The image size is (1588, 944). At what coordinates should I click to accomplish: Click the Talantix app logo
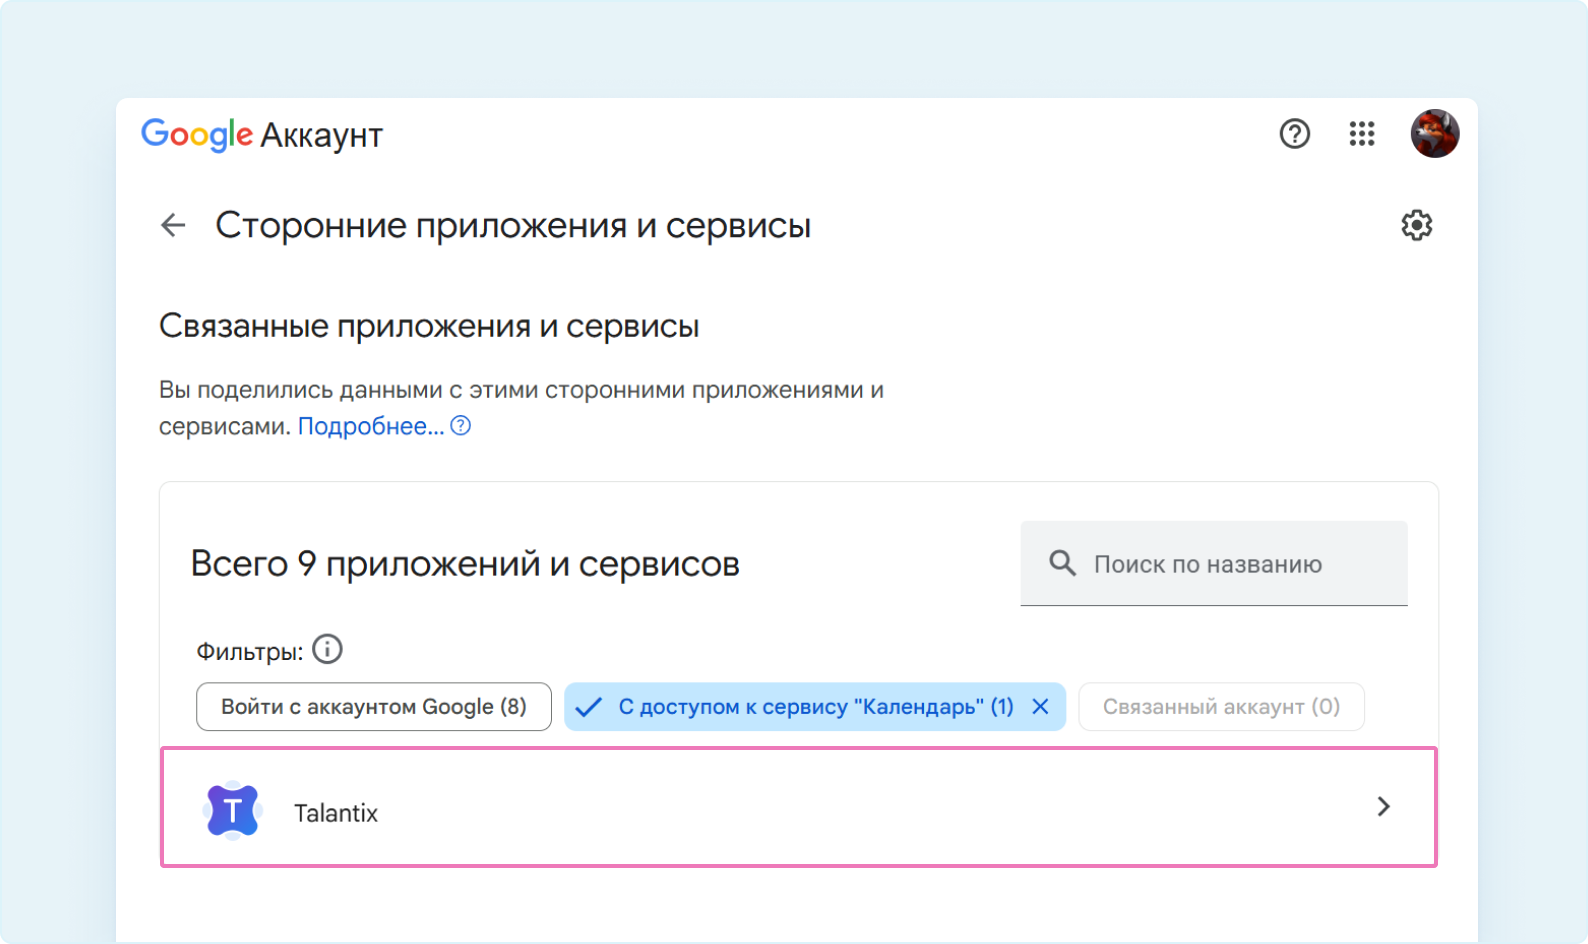[x=233, y=810]
